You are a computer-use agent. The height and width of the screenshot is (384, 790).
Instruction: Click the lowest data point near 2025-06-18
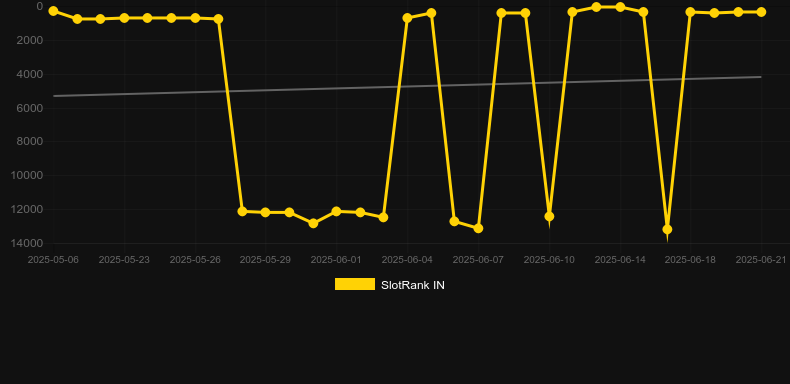[x=667, y=229]
